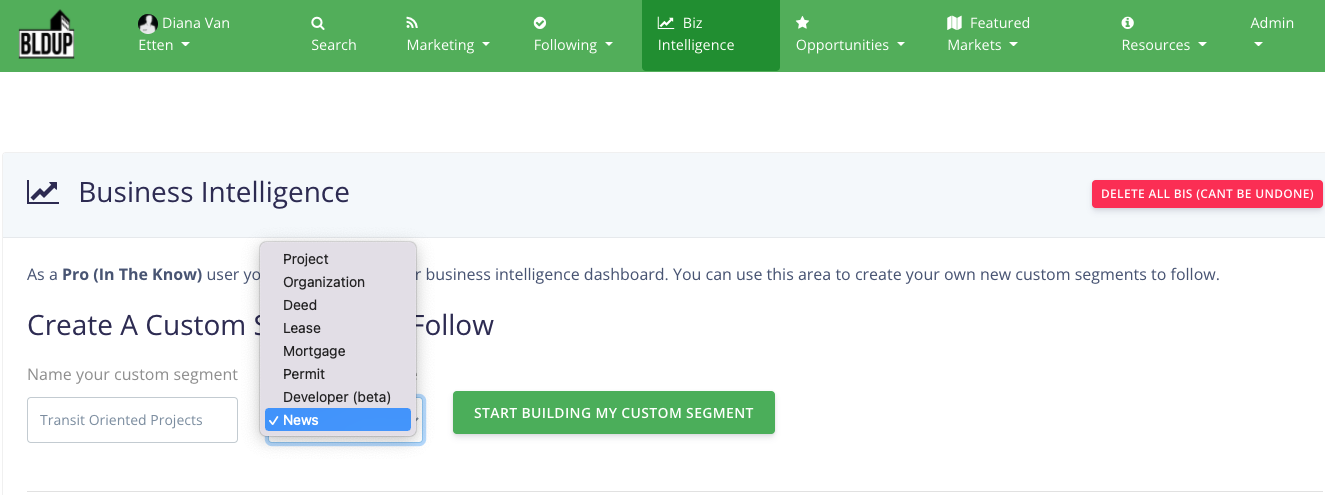Viewport: 1325px width, 495px height.
Task: Open the Opportunities dropdown caret
Action: pos(901,45)
